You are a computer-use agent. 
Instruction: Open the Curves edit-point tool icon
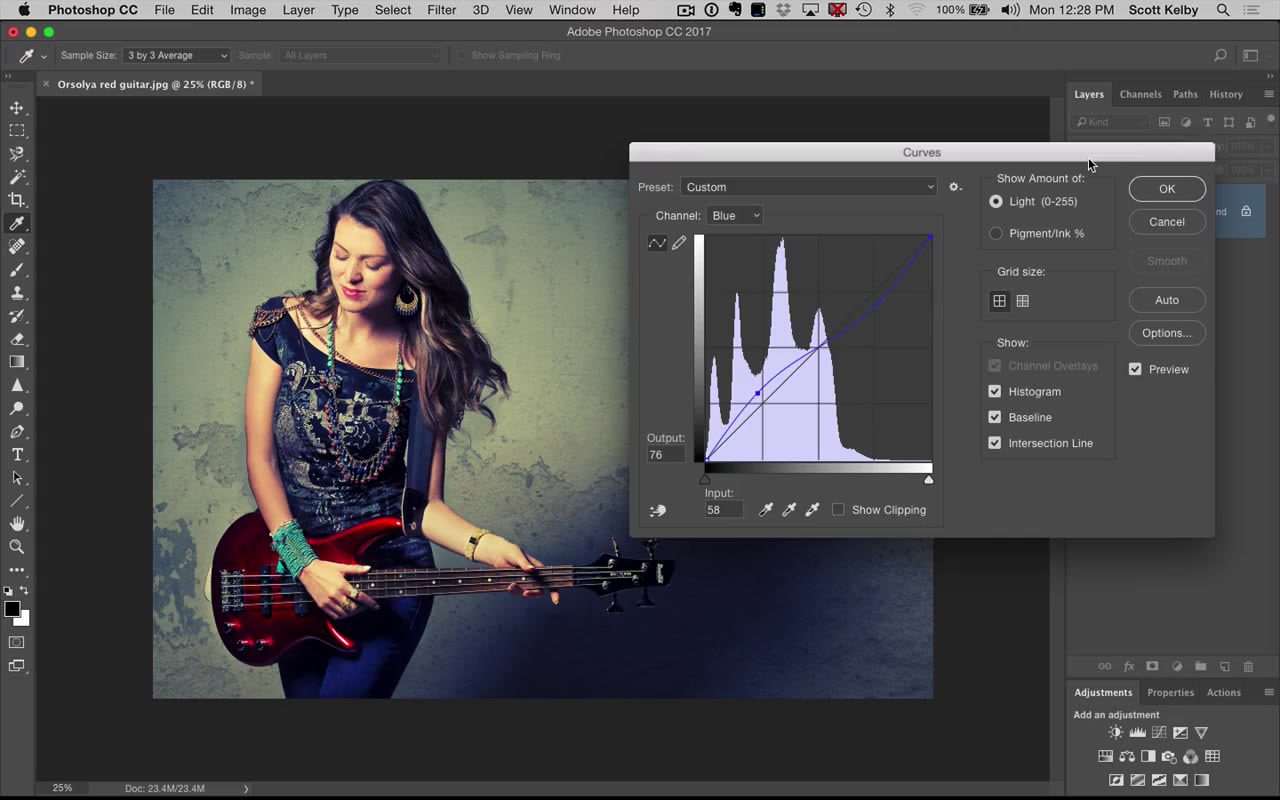coord(657,243)
